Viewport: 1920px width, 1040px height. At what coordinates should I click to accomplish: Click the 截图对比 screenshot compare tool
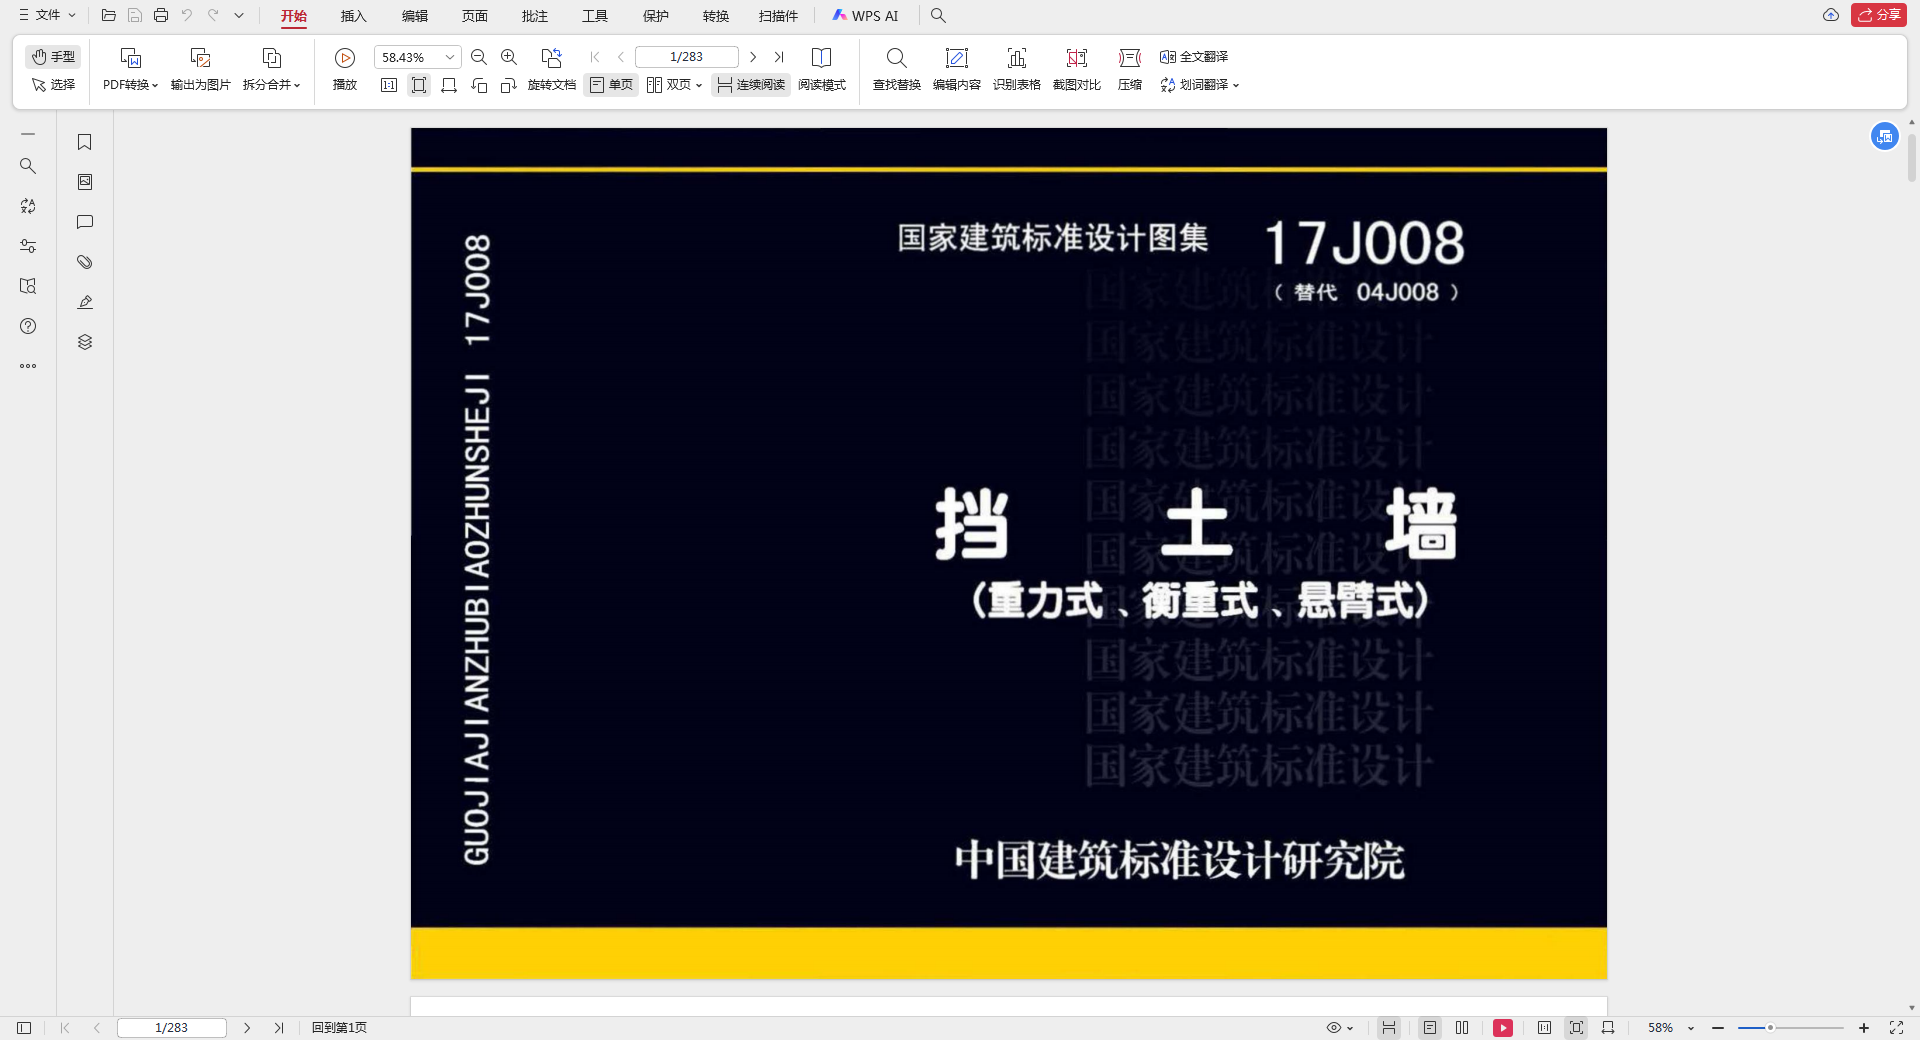1077,70
